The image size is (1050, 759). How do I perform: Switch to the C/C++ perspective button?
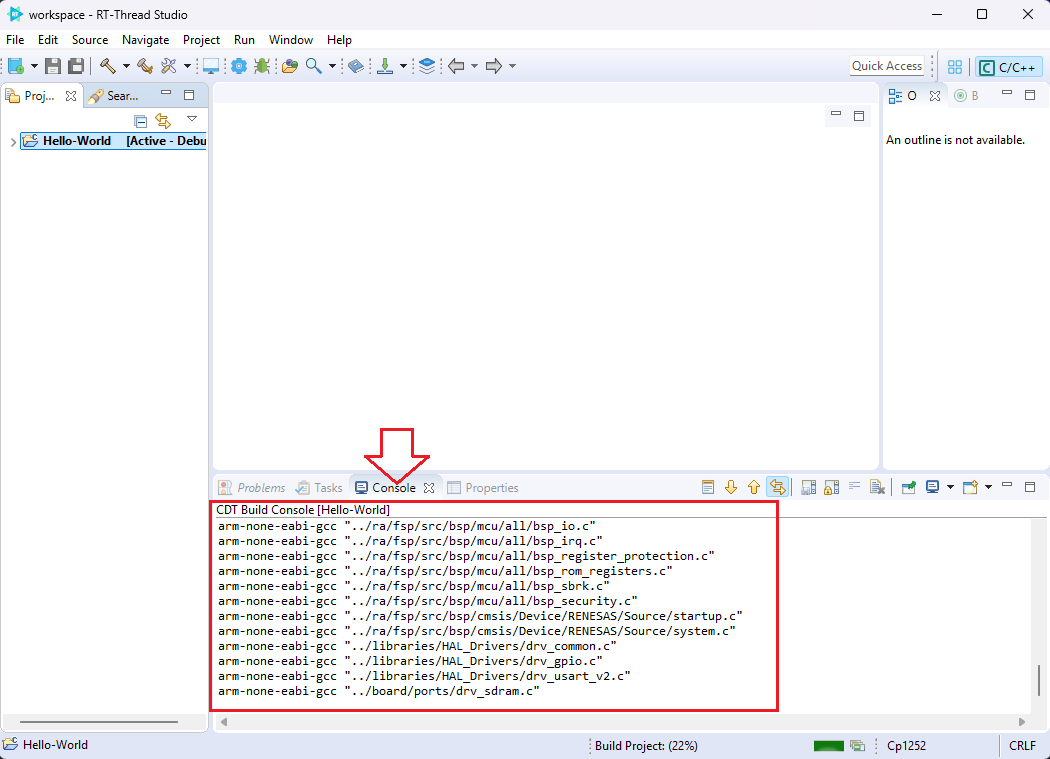[x=1008, y=67]
